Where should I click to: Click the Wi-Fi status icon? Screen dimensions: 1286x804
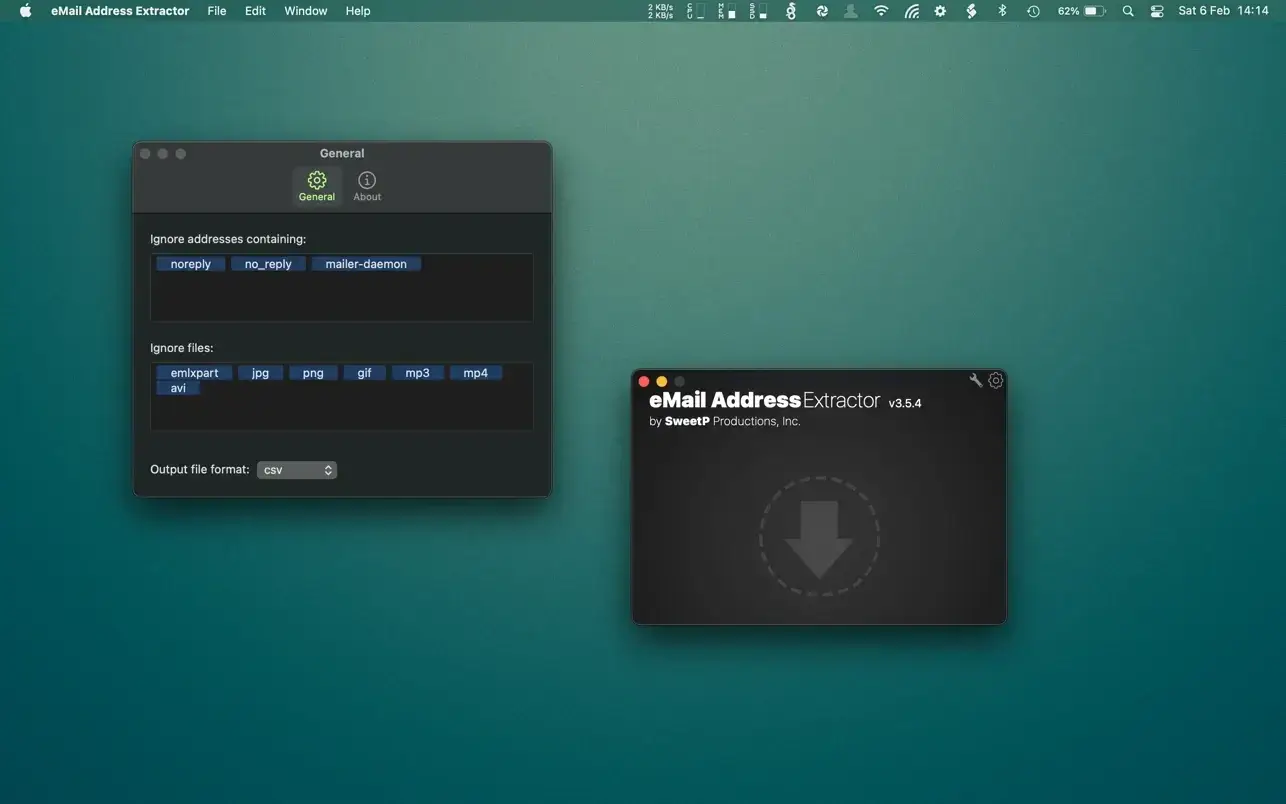click(881, 11)
